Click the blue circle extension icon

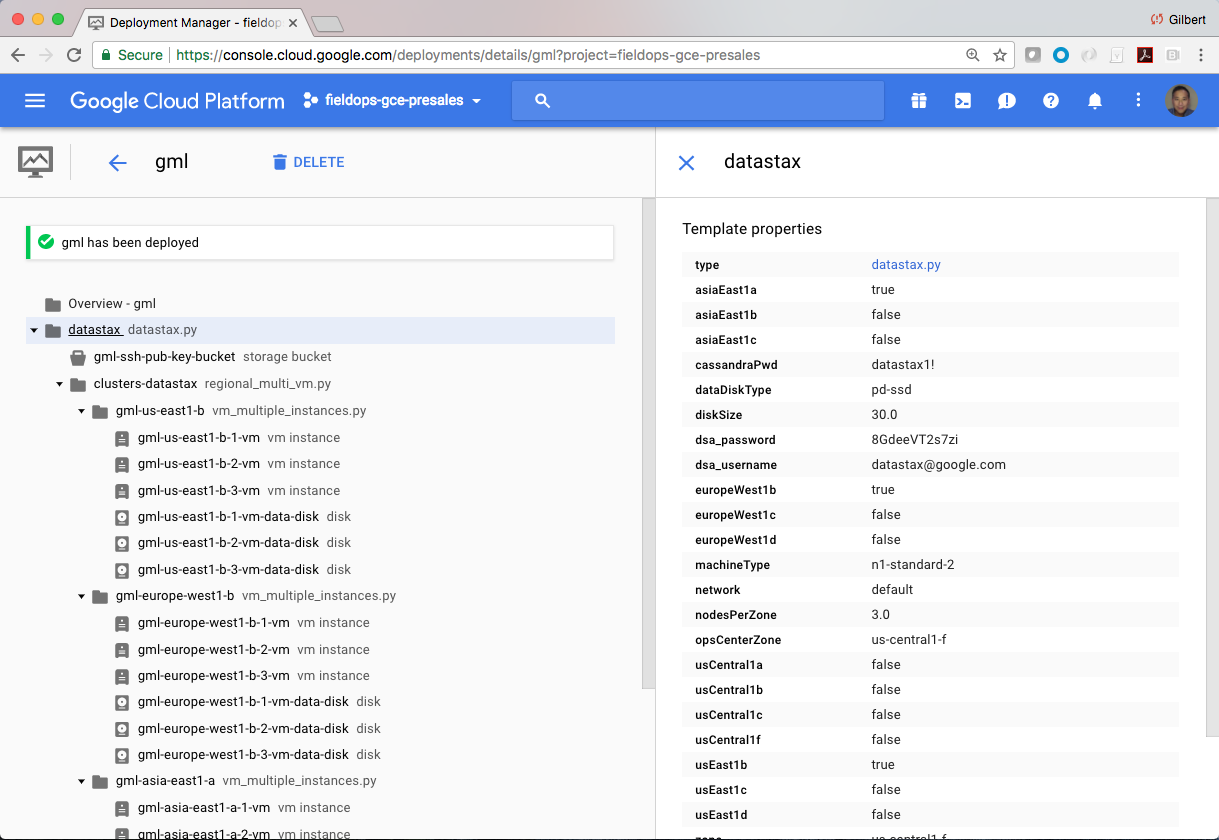tap(1061, 55)
